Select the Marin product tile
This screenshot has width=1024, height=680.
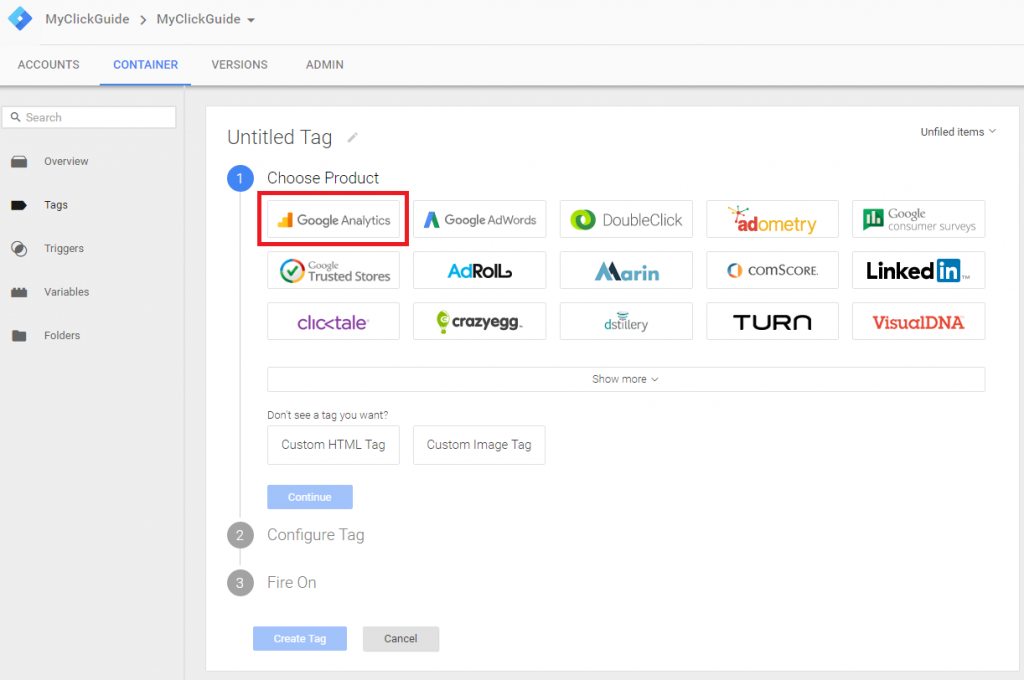tap(626, 270)
